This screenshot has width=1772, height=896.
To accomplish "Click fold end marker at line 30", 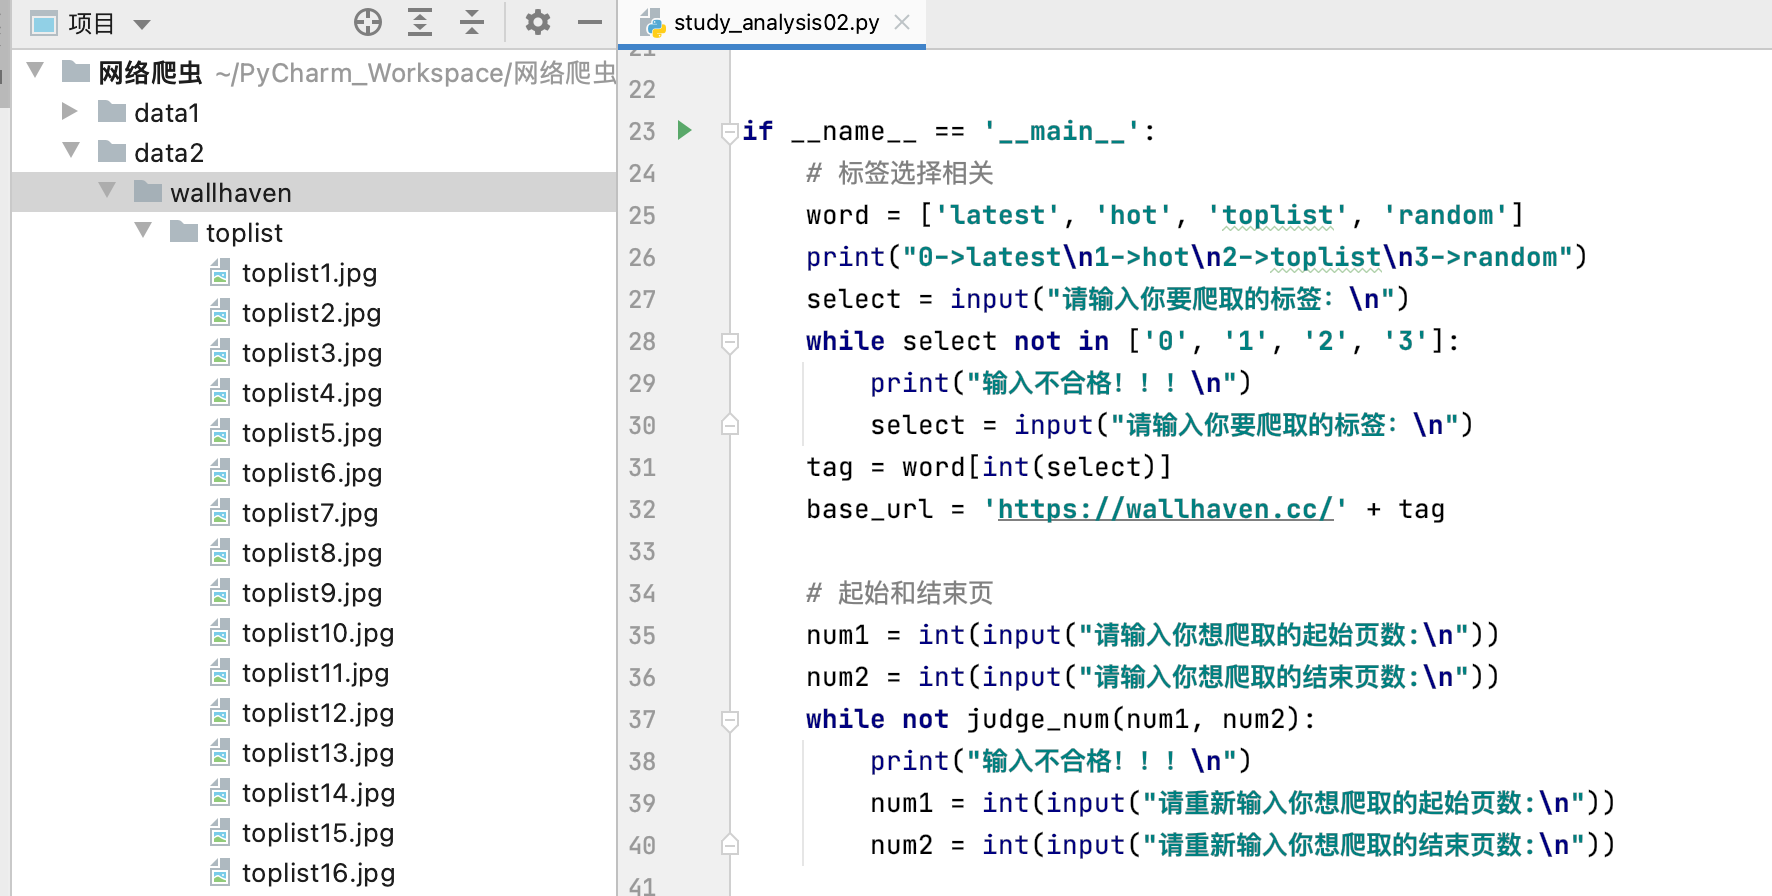I will [730, 425].
